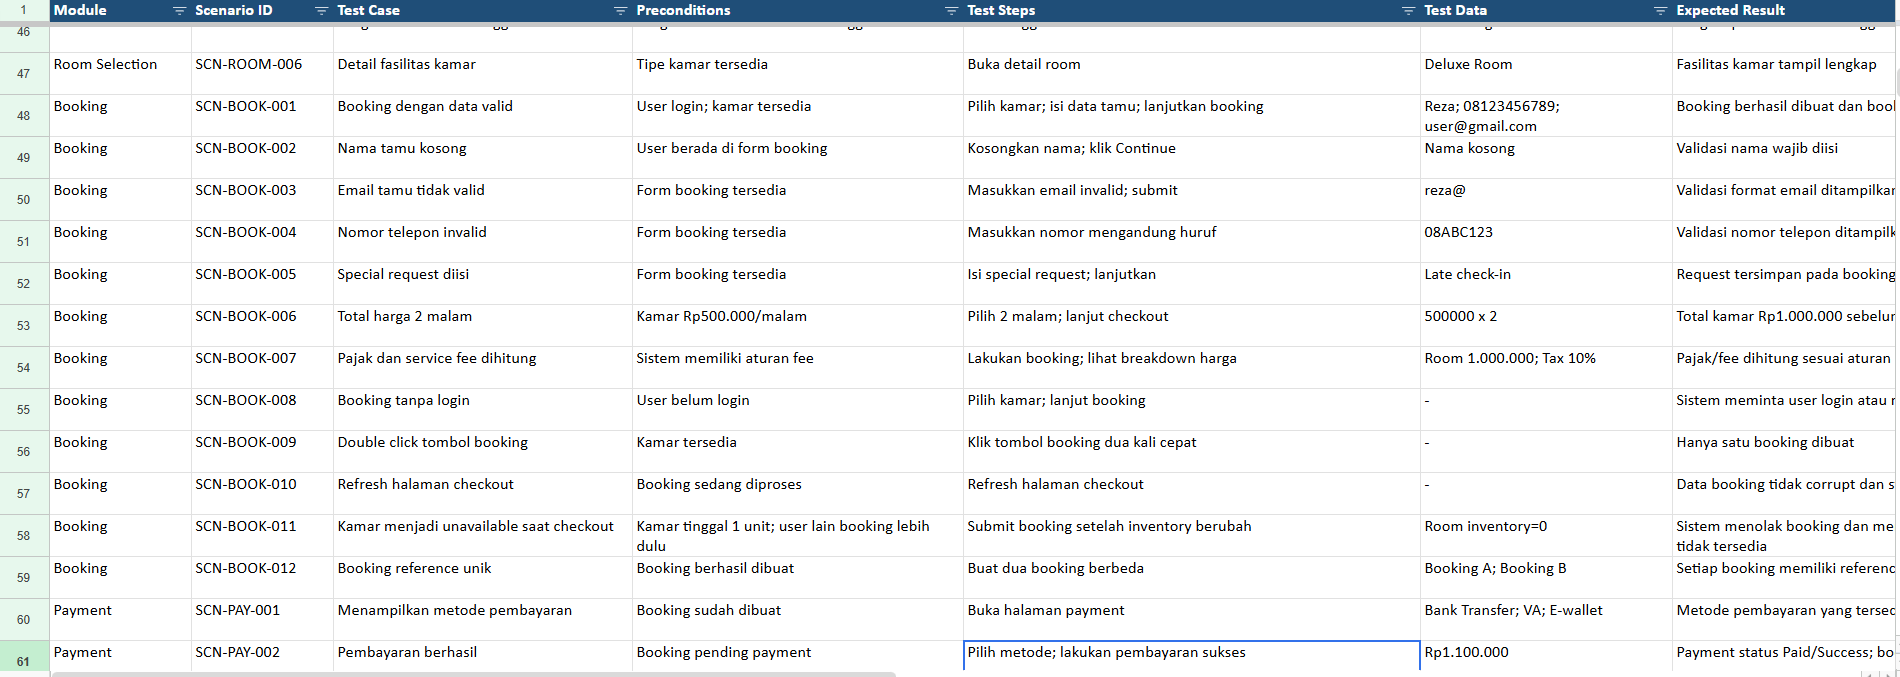This screenshot has height=677, width=1900.
Task: Select the 'Late check-in' cell
Action: 1546,284
